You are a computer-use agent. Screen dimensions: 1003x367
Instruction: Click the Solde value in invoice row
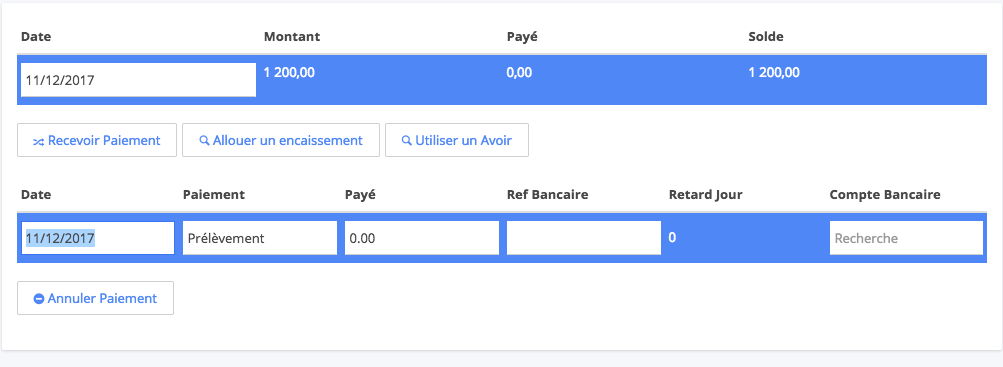pos(774,72)
